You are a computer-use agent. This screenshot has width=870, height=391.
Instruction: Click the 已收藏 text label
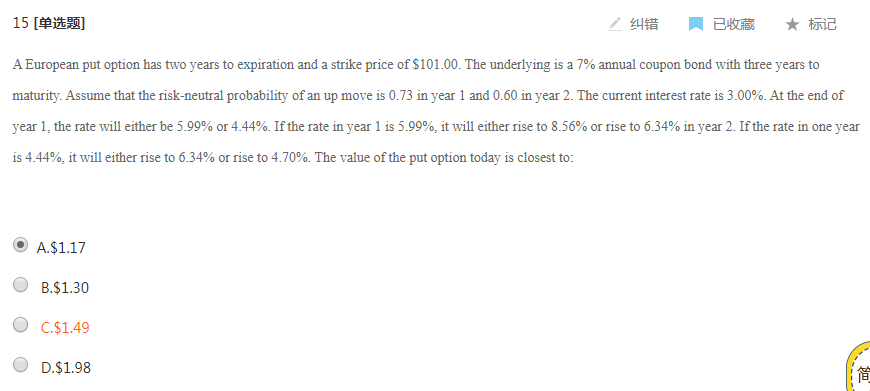point(734,24)
